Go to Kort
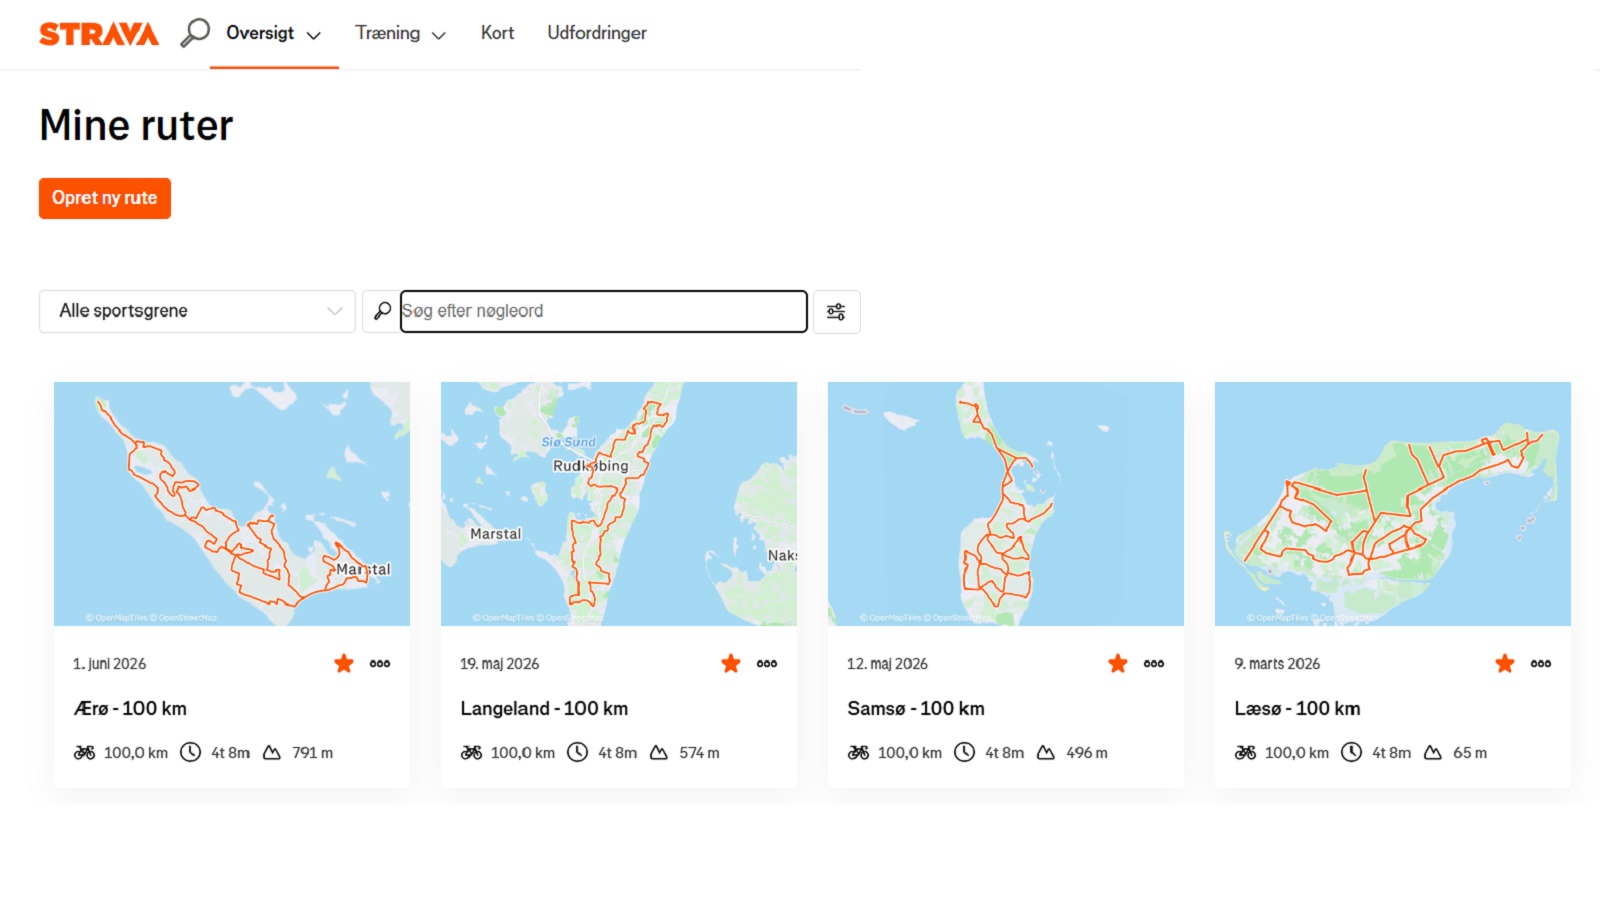This screenshot has width=1600, height=900. 497,33
